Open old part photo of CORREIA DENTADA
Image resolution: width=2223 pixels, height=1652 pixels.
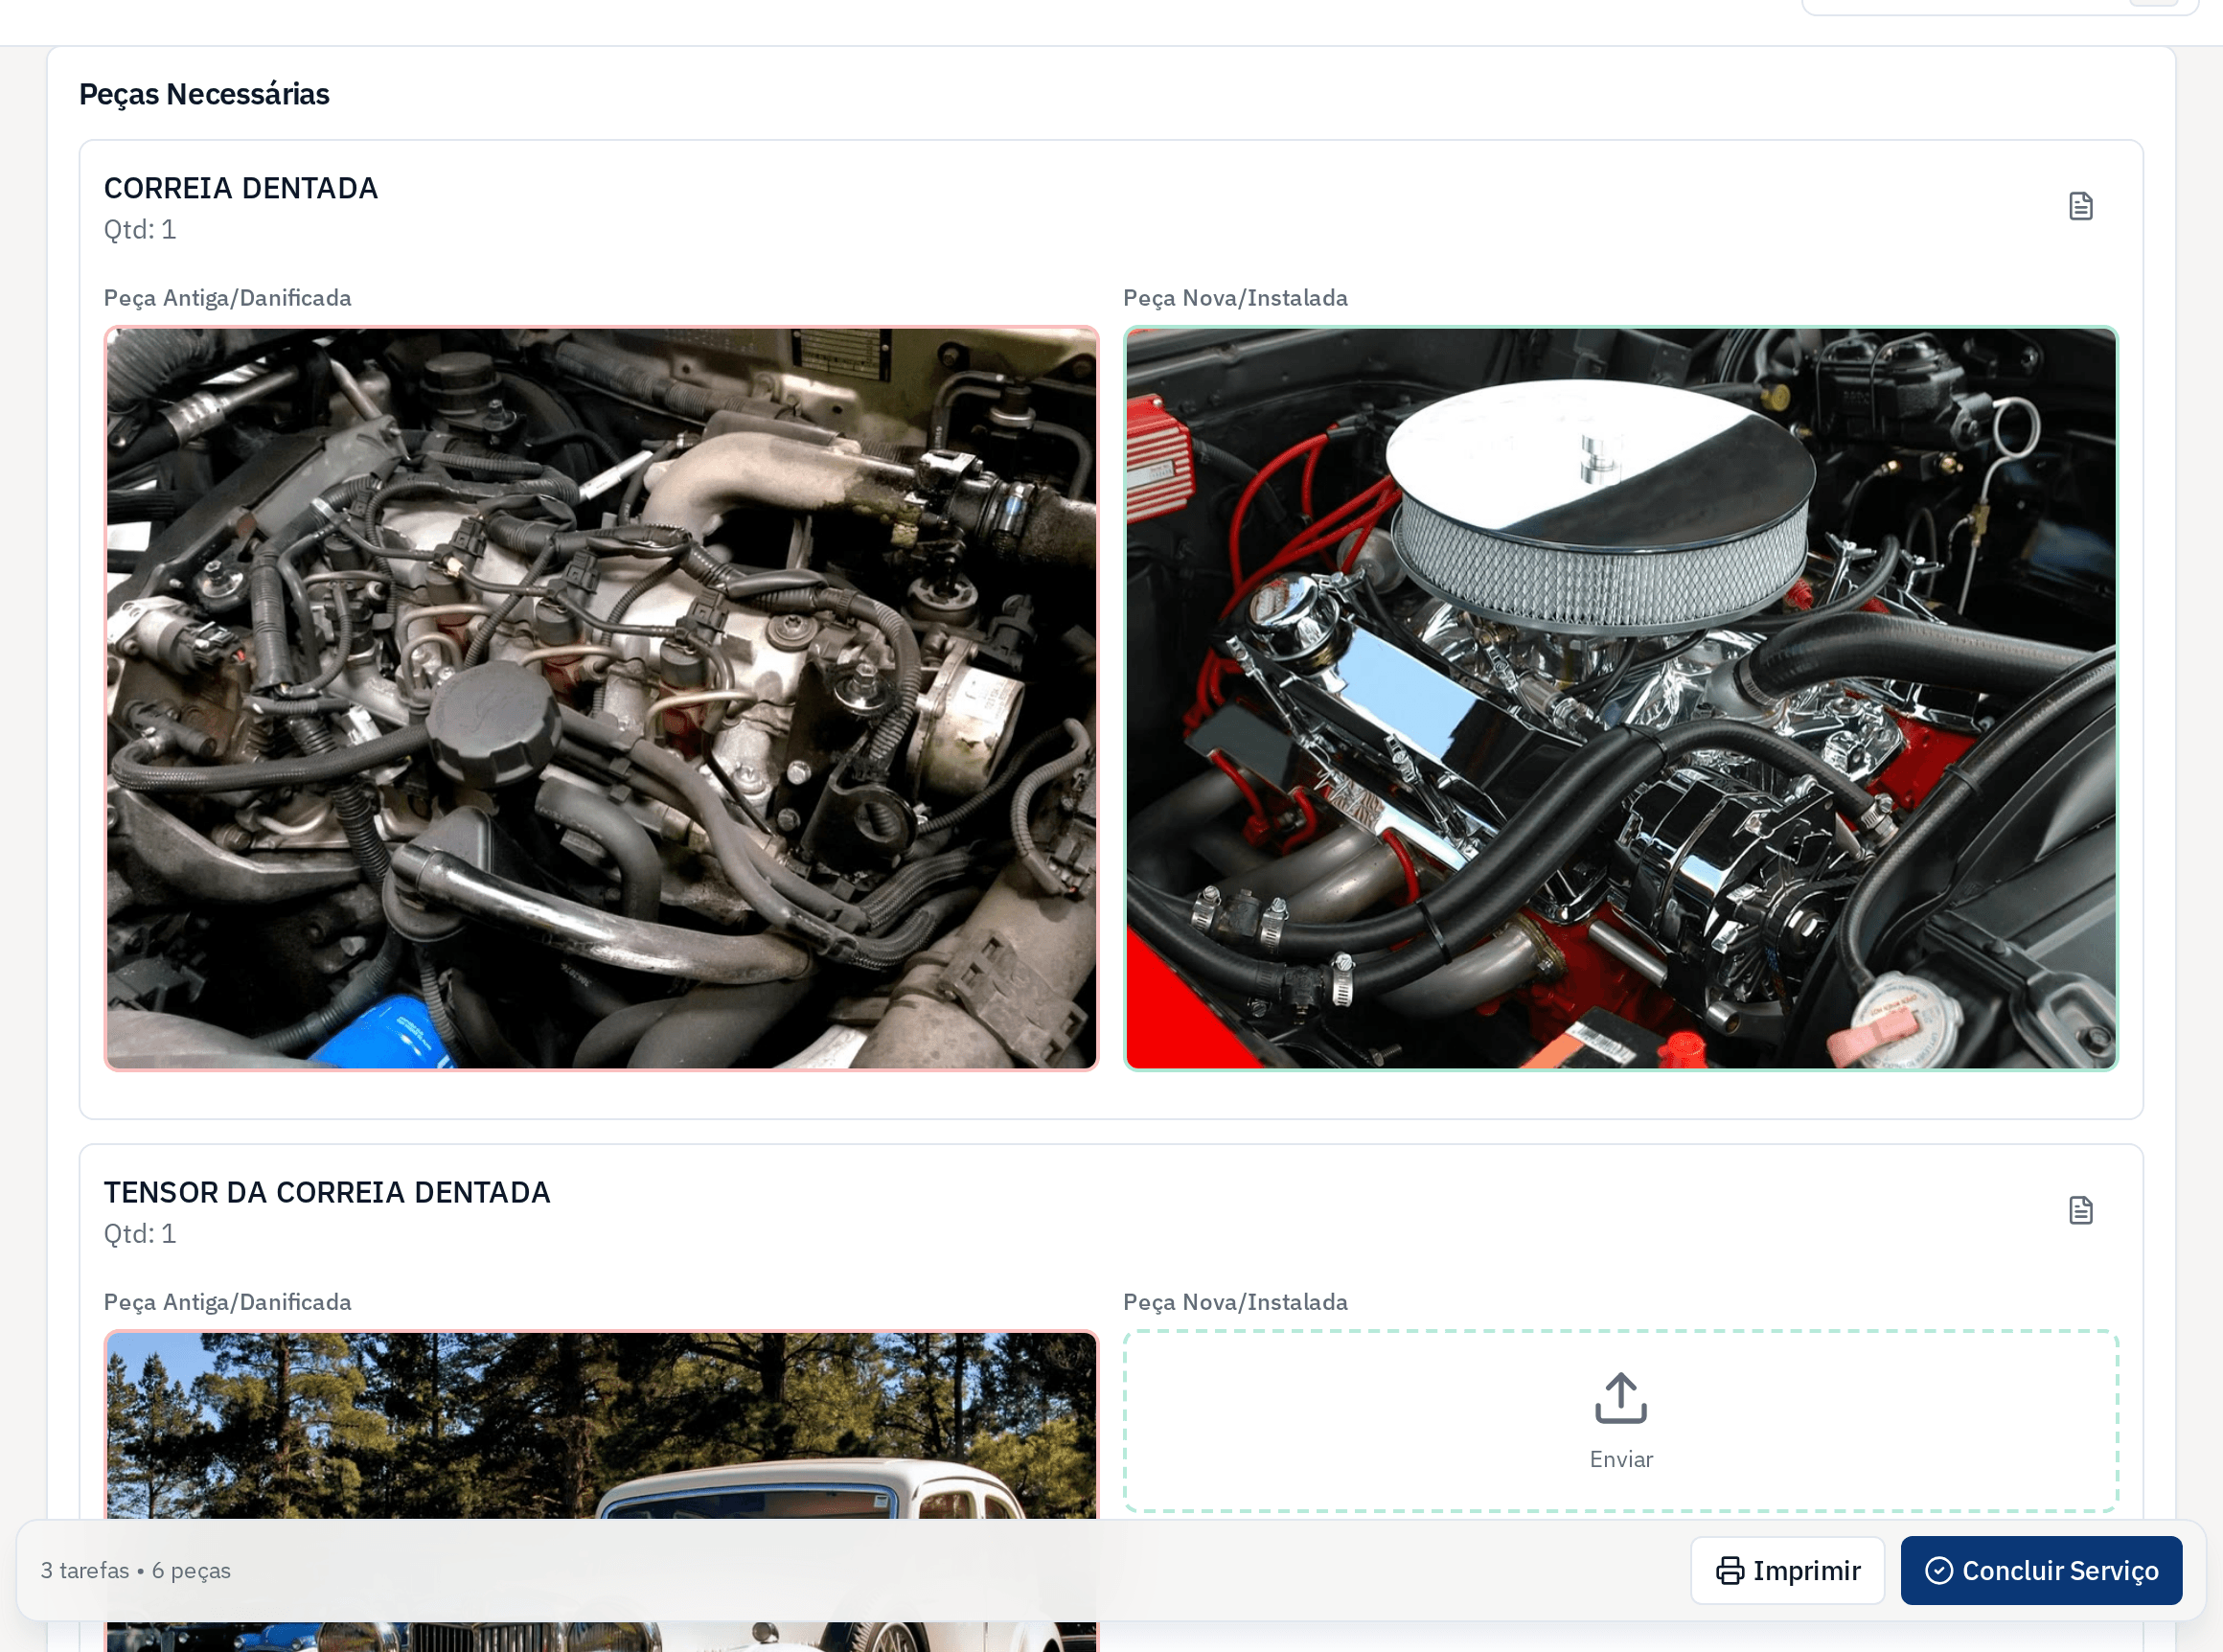[x=601, y=699]
